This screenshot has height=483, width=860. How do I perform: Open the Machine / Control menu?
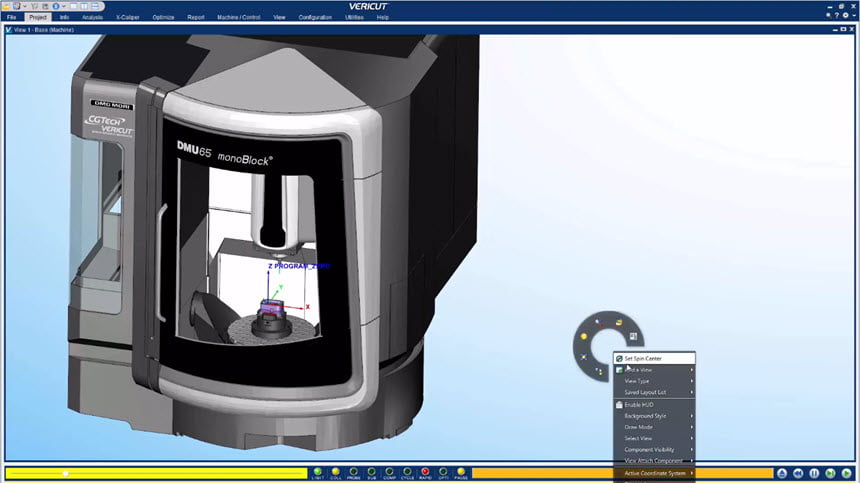[x=239, y=18]
